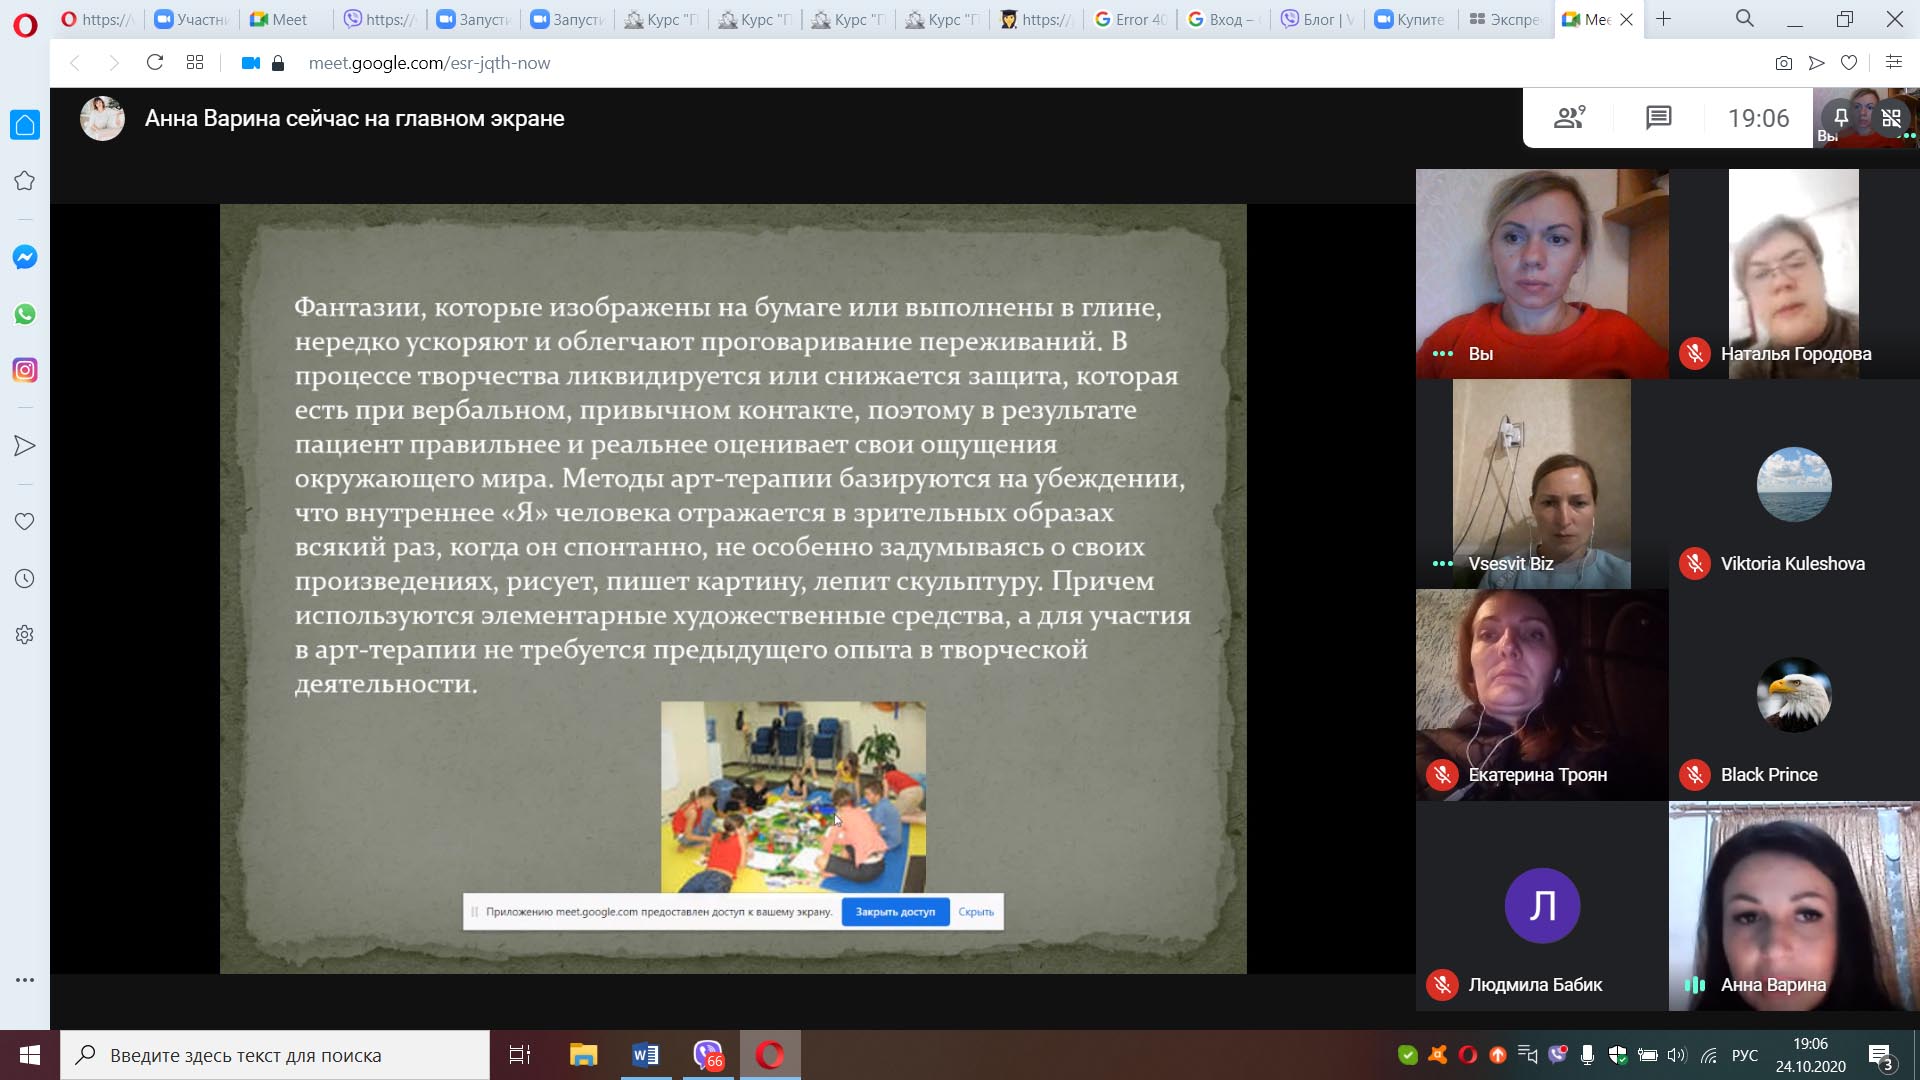The width and height of the screenshot is (1920, 1080).
Task: Open Opera easy setup icon
Action: pos(1893,63)
